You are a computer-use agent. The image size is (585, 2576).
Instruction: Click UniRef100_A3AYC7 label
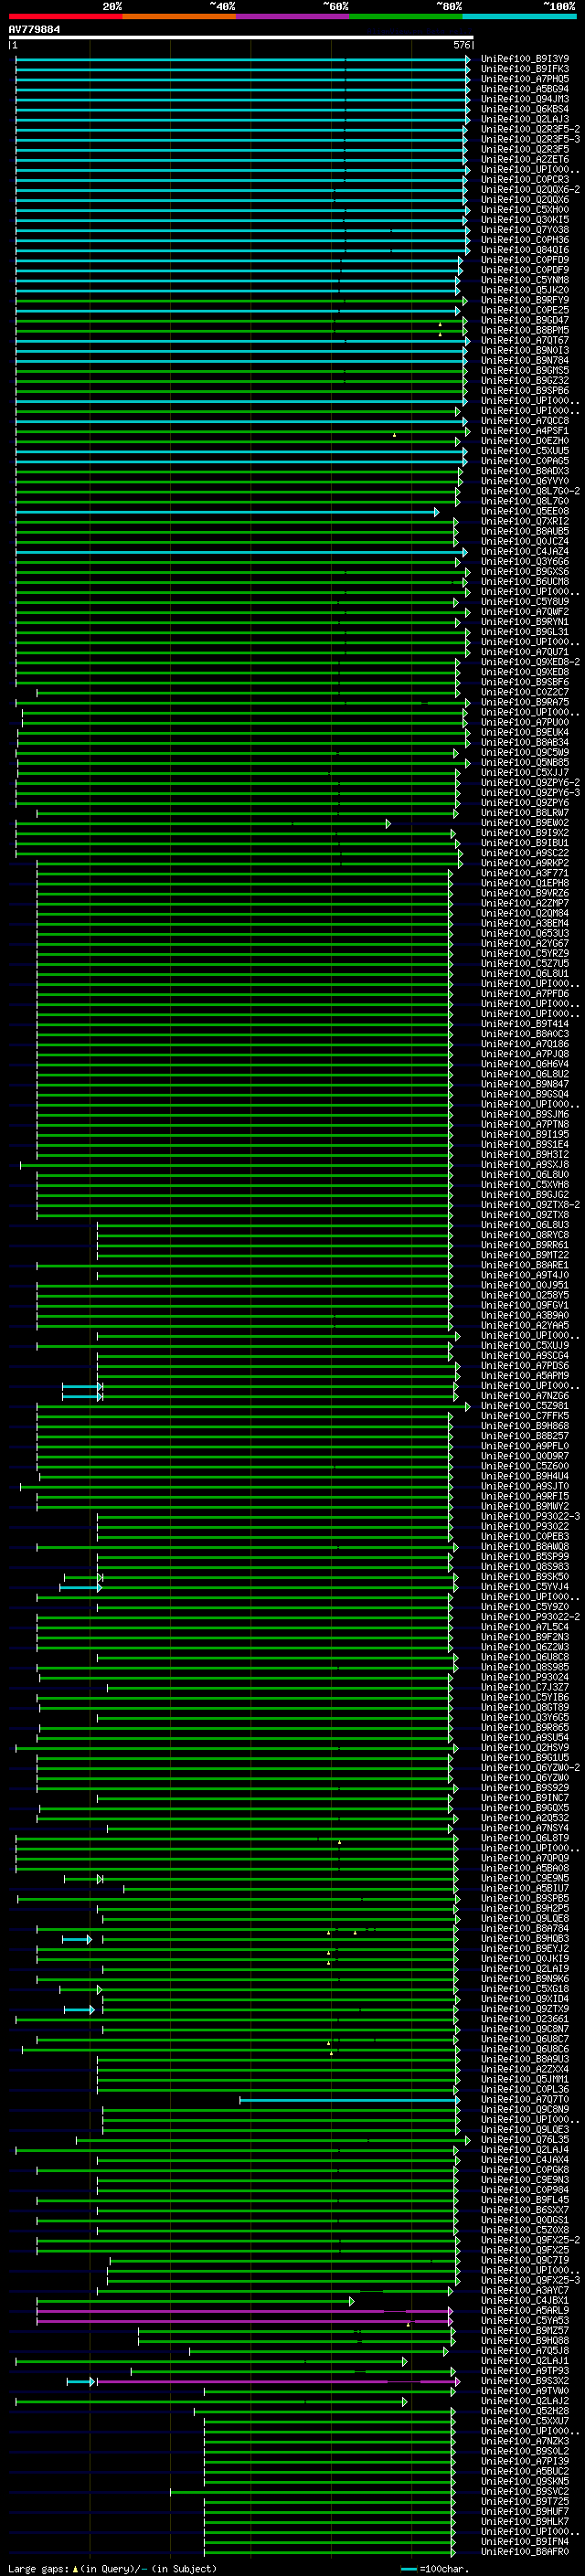pyautogui.click(x=524, y=2289)
